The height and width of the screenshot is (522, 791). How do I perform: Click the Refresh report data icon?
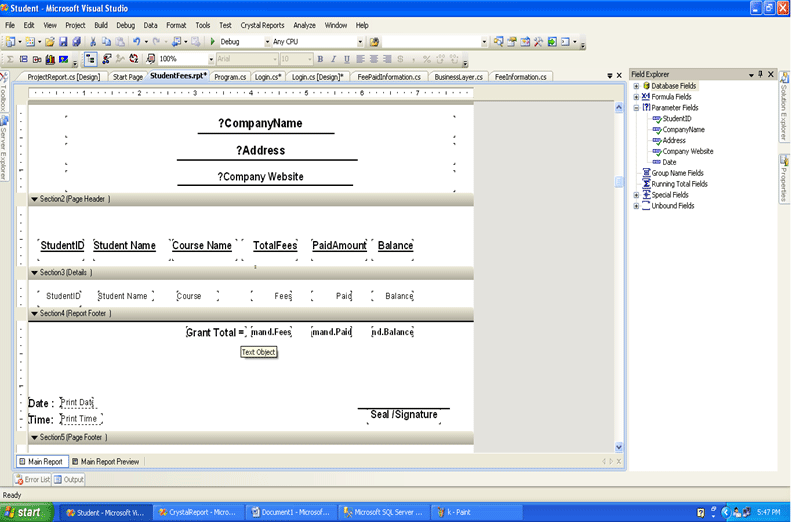coord(133,60)
